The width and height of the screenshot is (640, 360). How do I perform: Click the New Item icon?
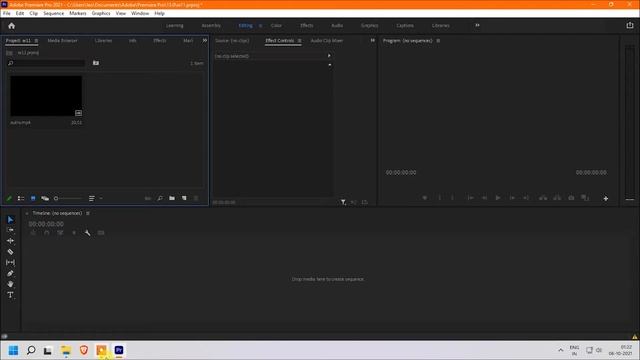tap(184, 198)
